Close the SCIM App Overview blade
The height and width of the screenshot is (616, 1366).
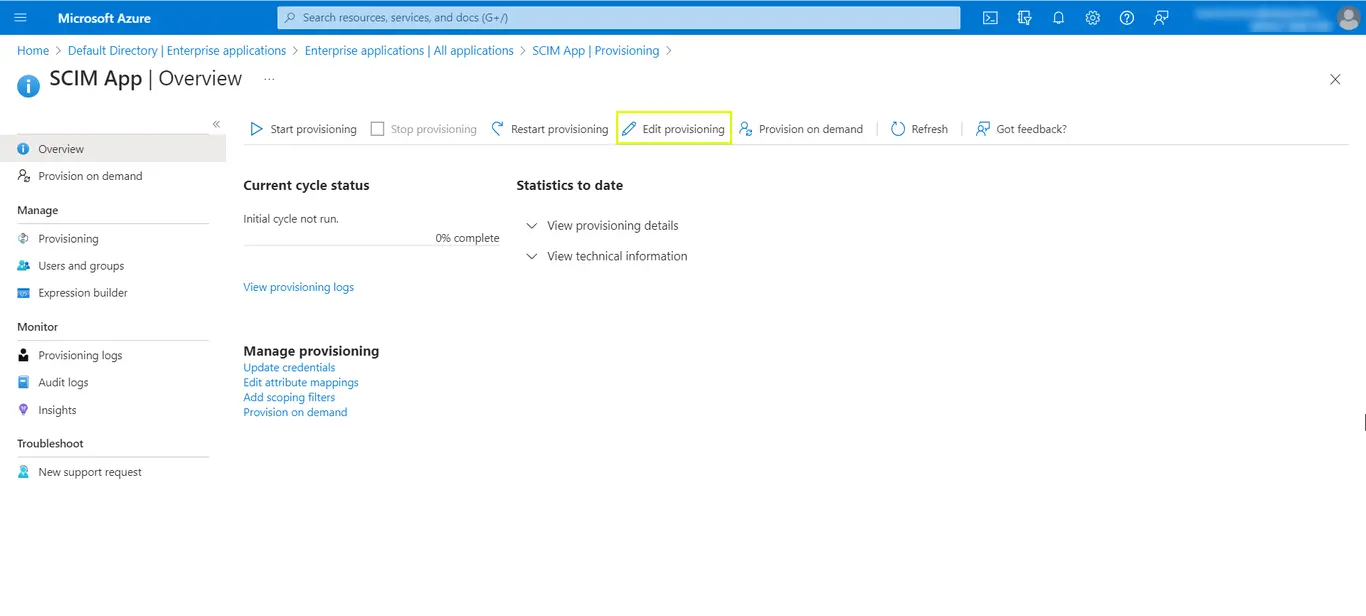[1335, 79]
